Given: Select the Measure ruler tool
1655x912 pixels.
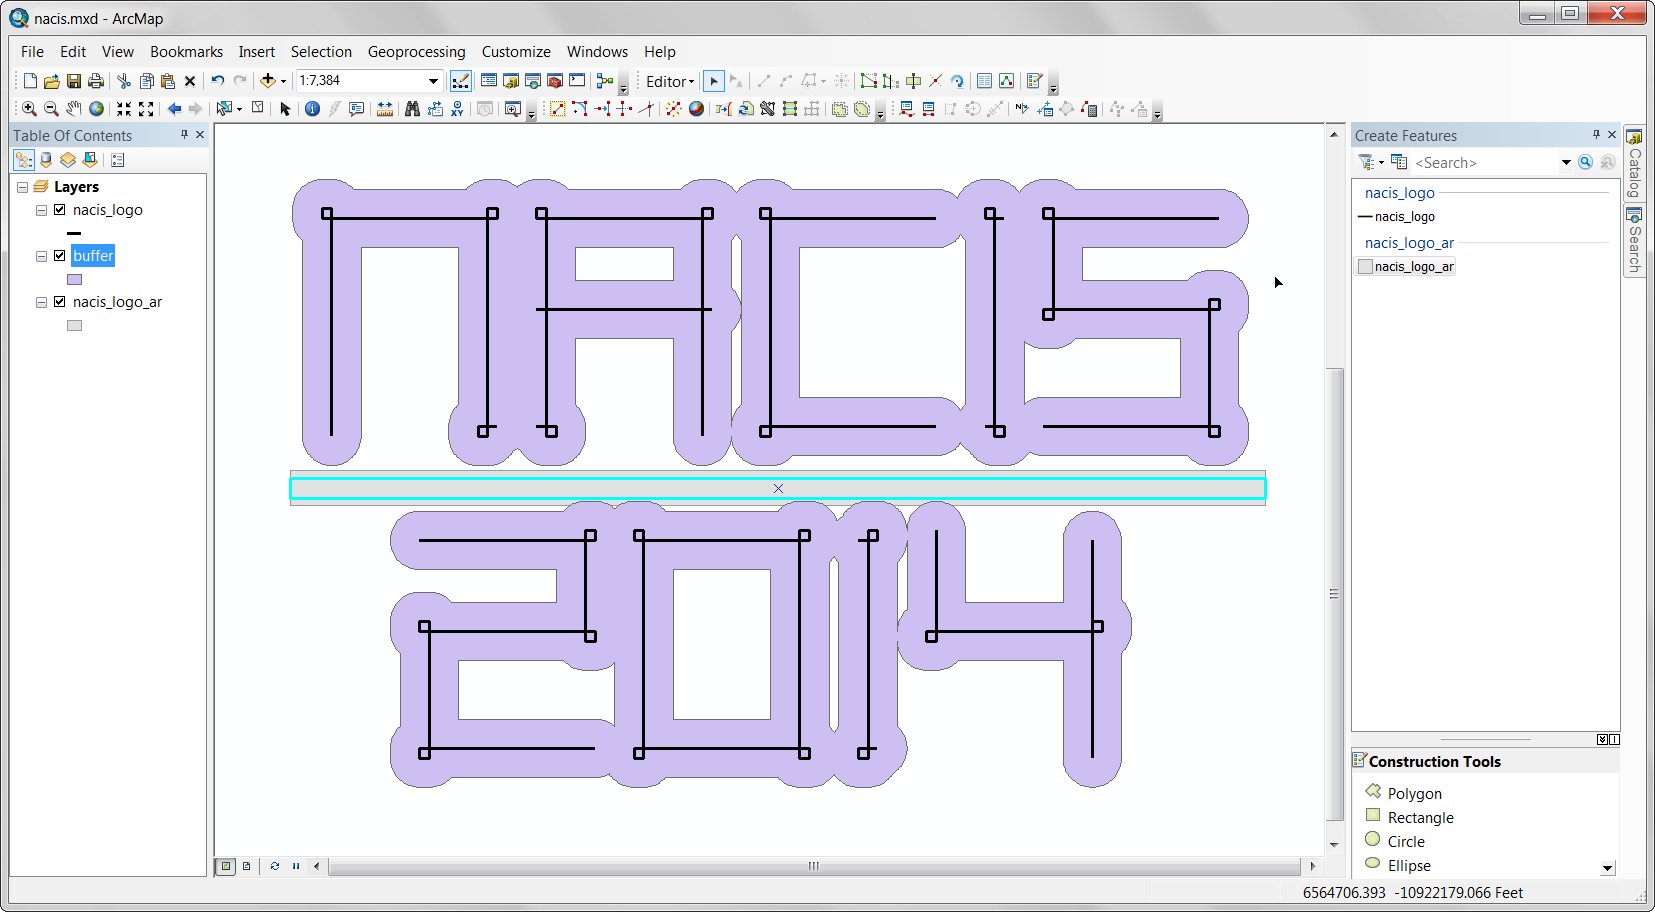Looking at the screenshot, I should click(x=385, y=109).
